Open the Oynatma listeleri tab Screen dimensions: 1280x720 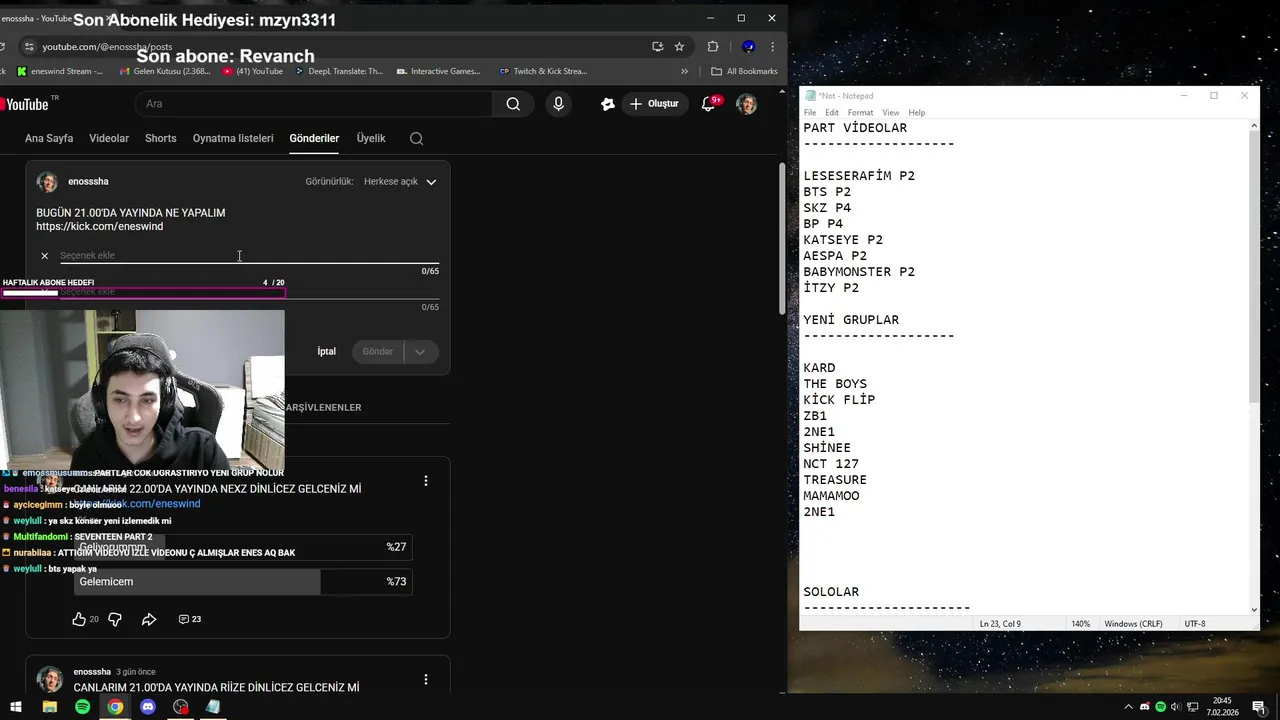click(233, 138)
